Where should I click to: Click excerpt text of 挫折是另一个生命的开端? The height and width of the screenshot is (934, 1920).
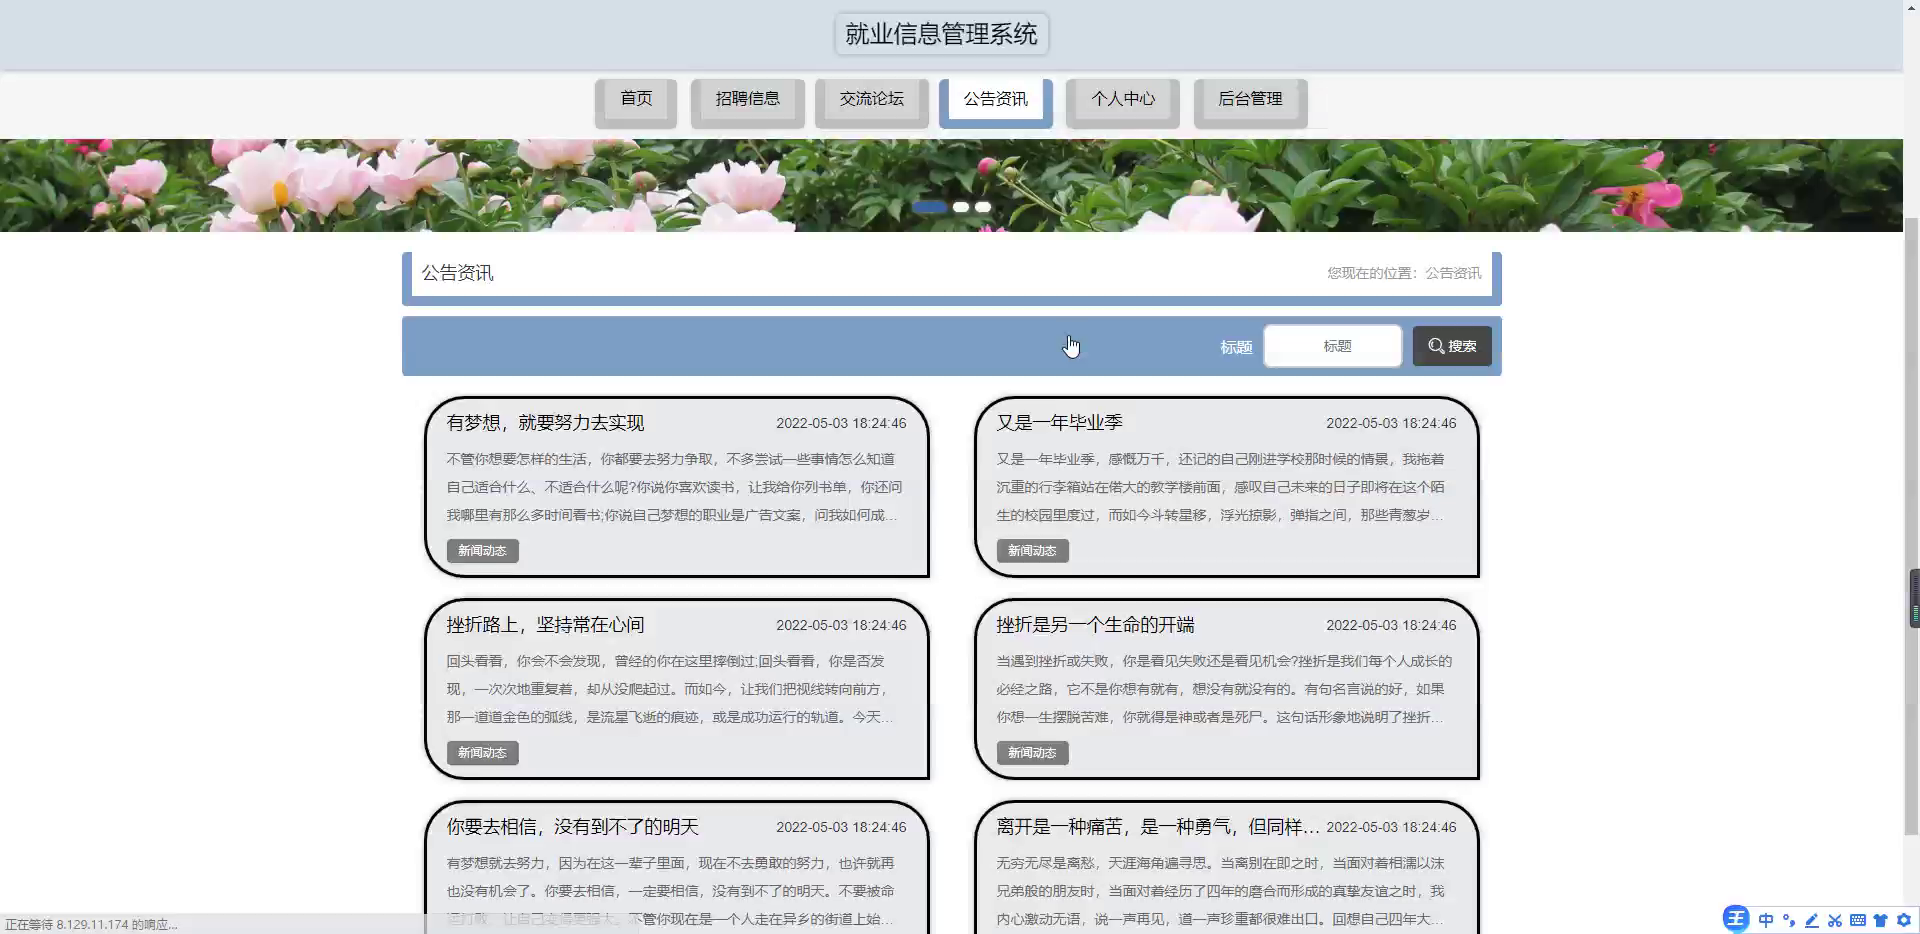1223,689
